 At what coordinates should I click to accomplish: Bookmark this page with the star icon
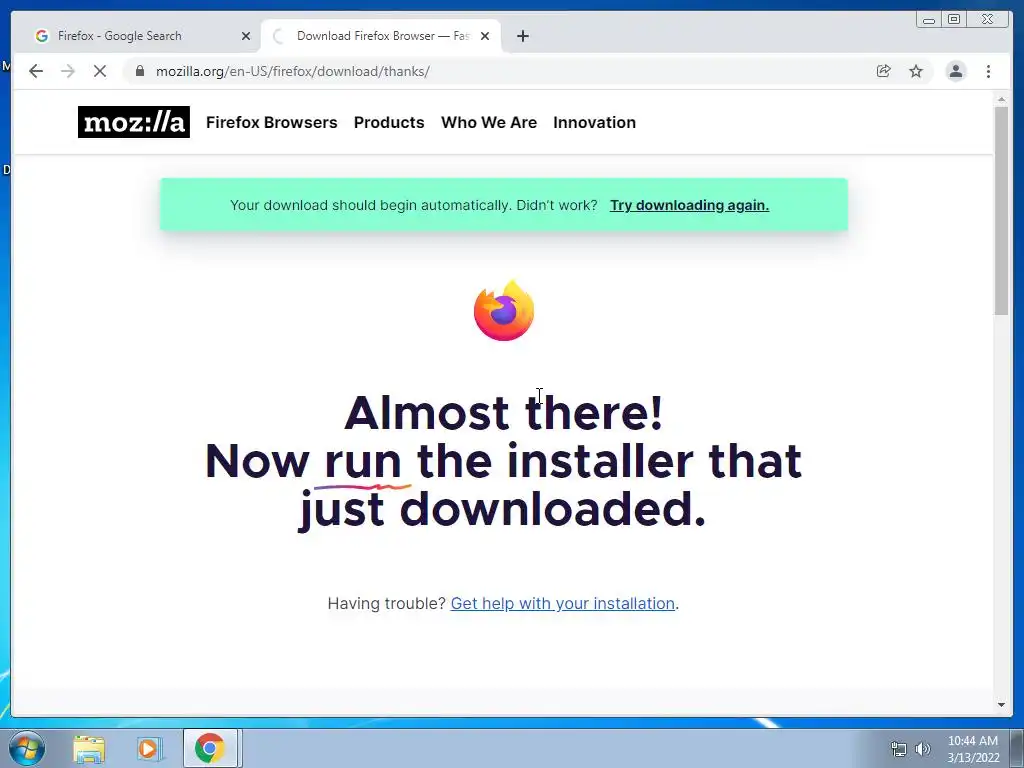[x=916, y=71]
